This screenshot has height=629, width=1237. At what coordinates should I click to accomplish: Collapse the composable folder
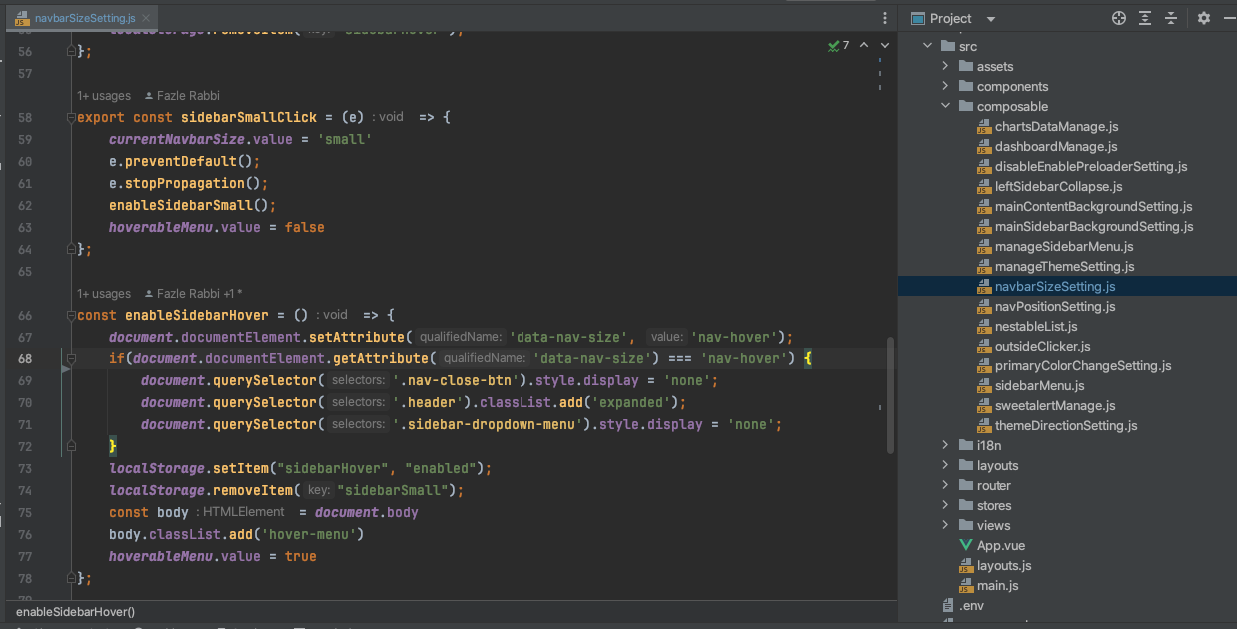tap(945, 106)
